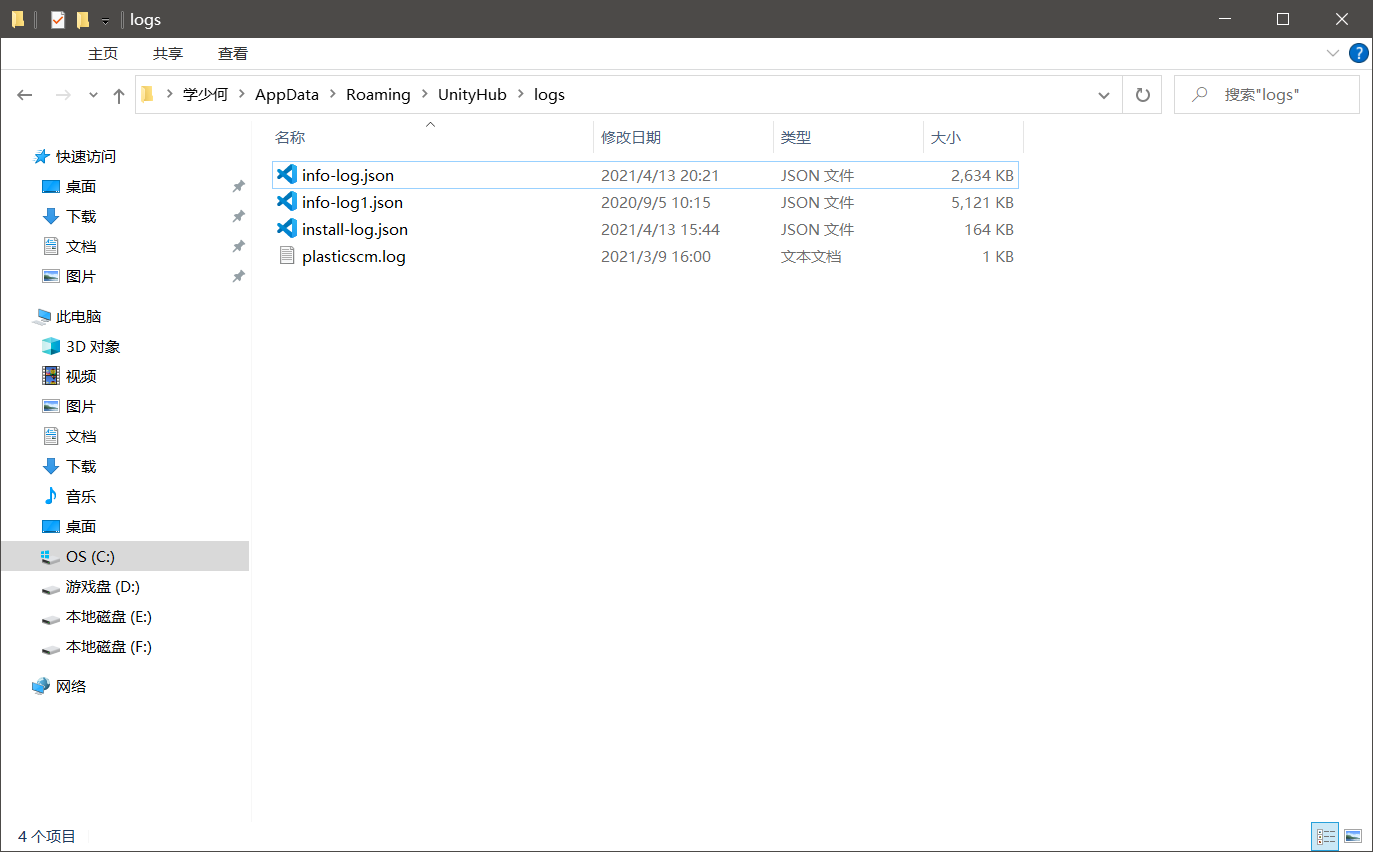Open the 查看 ribbon tab
Image resolution: width=1373 pixels, height=852 pixels.
point(233,54)
